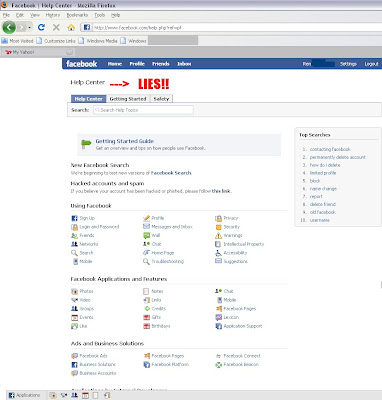The width and height of the screenshot is (382, 400).
Task: Click the Friends help topic icon
Action: (74, 235)
